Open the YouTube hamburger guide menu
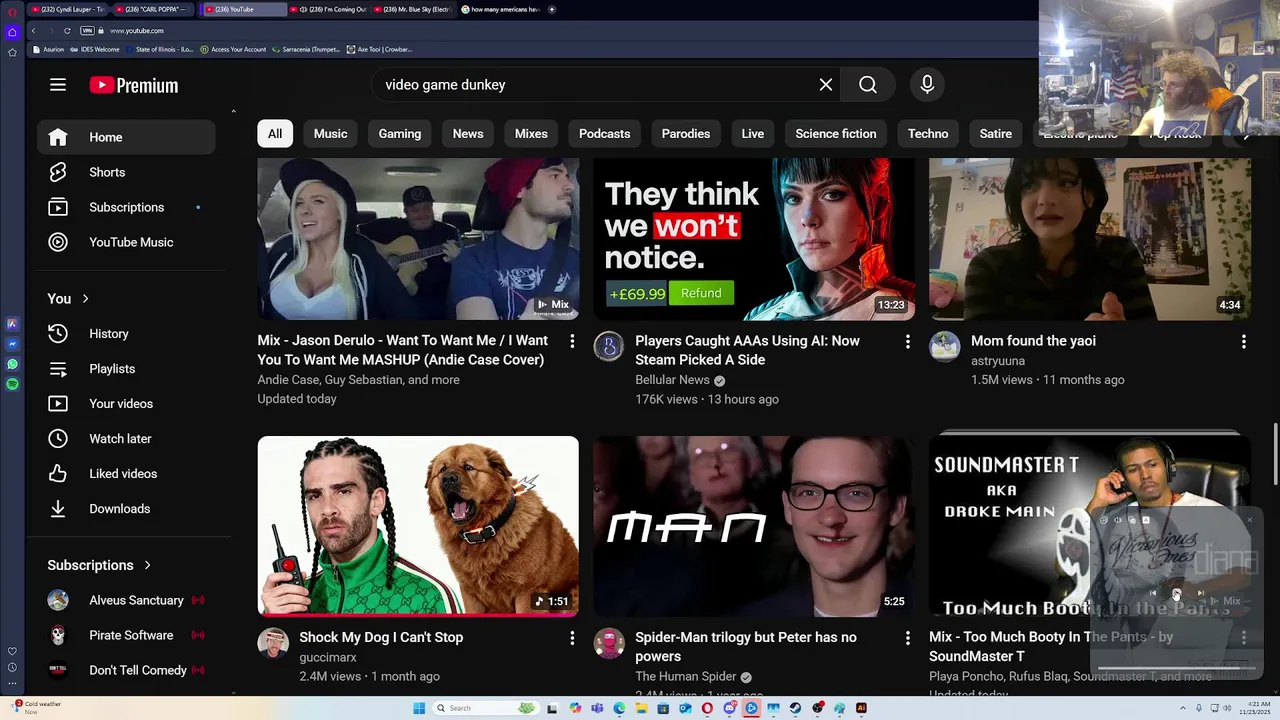 coord(58,85)
